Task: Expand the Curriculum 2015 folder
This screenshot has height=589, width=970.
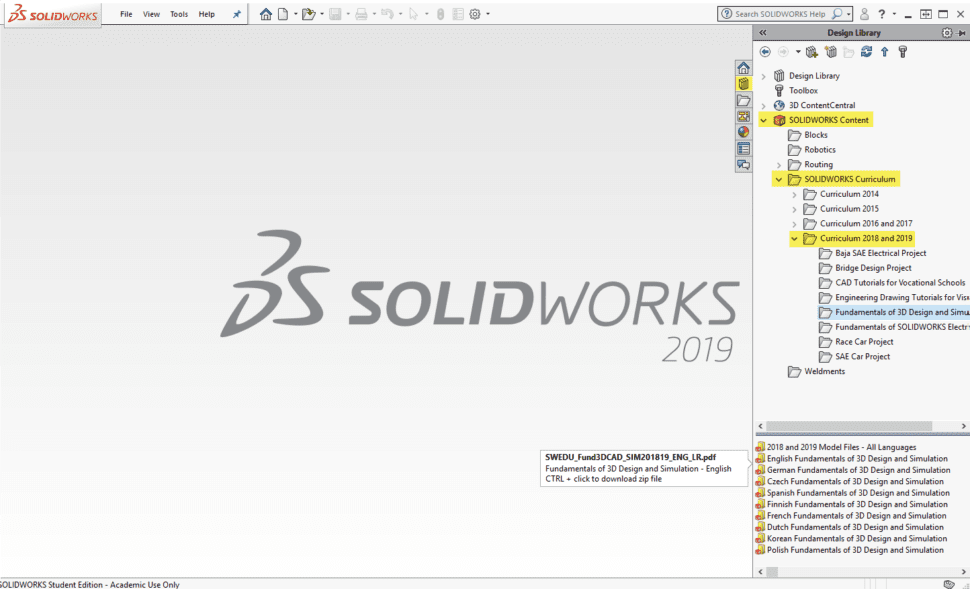Action: (x=794, y=210)
